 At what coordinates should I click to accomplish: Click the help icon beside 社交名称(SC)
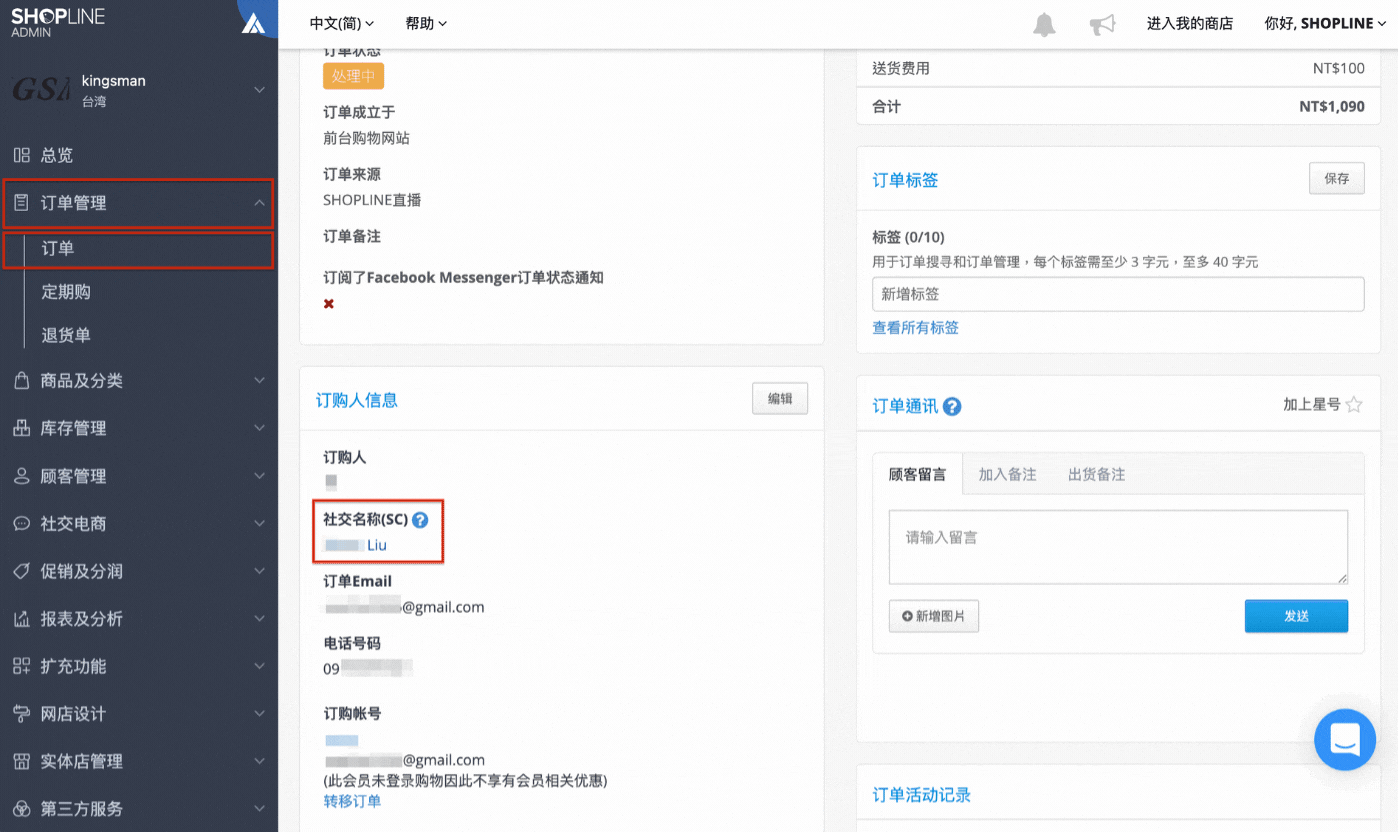click(420, 520)
